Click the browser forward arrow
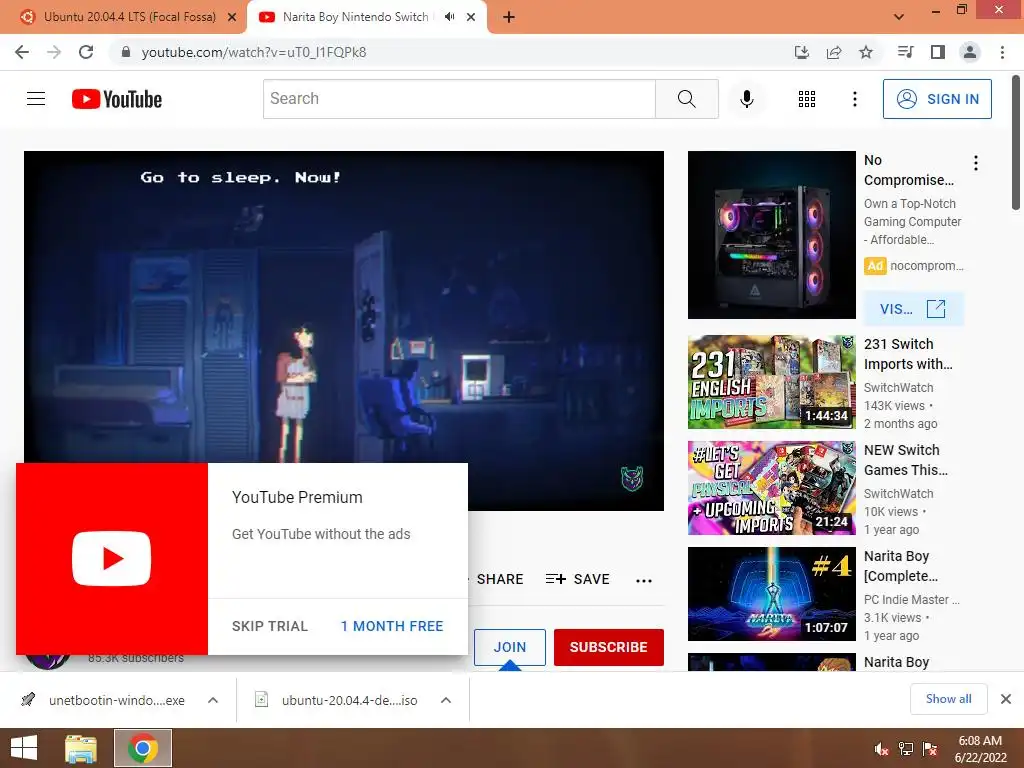The width and height of the screenshot is (1024, 768). click(x=54, y=52)
